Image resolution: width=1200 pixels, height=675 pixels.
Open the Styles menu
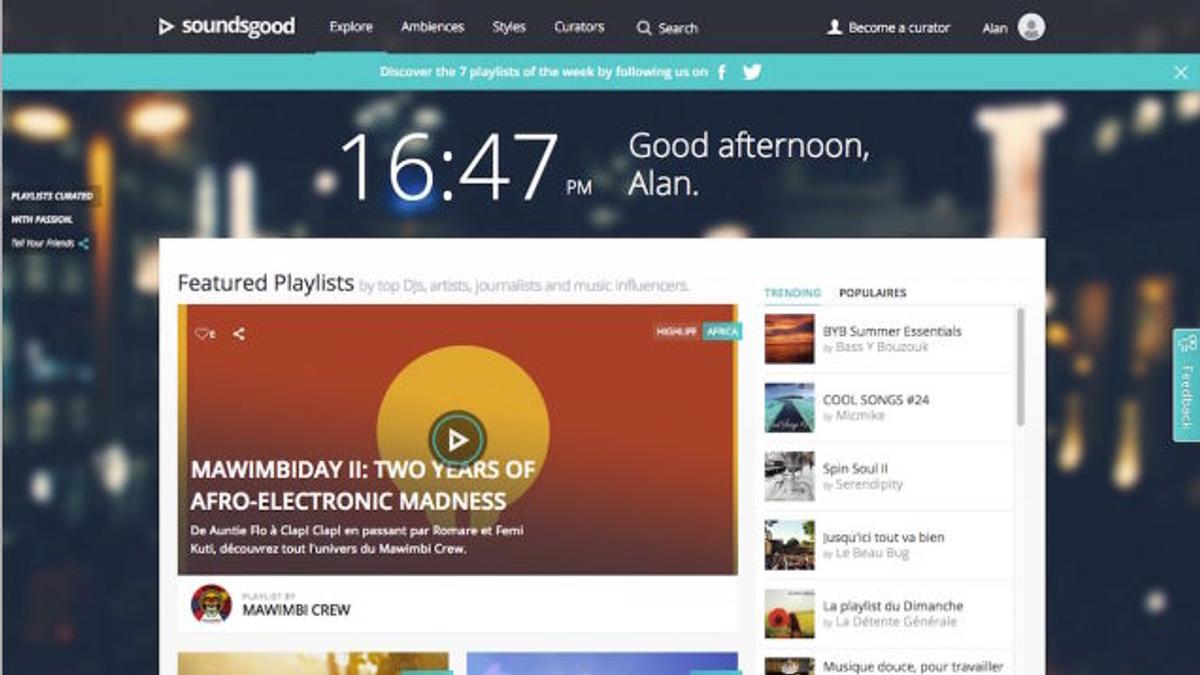[x=509, y=27]
